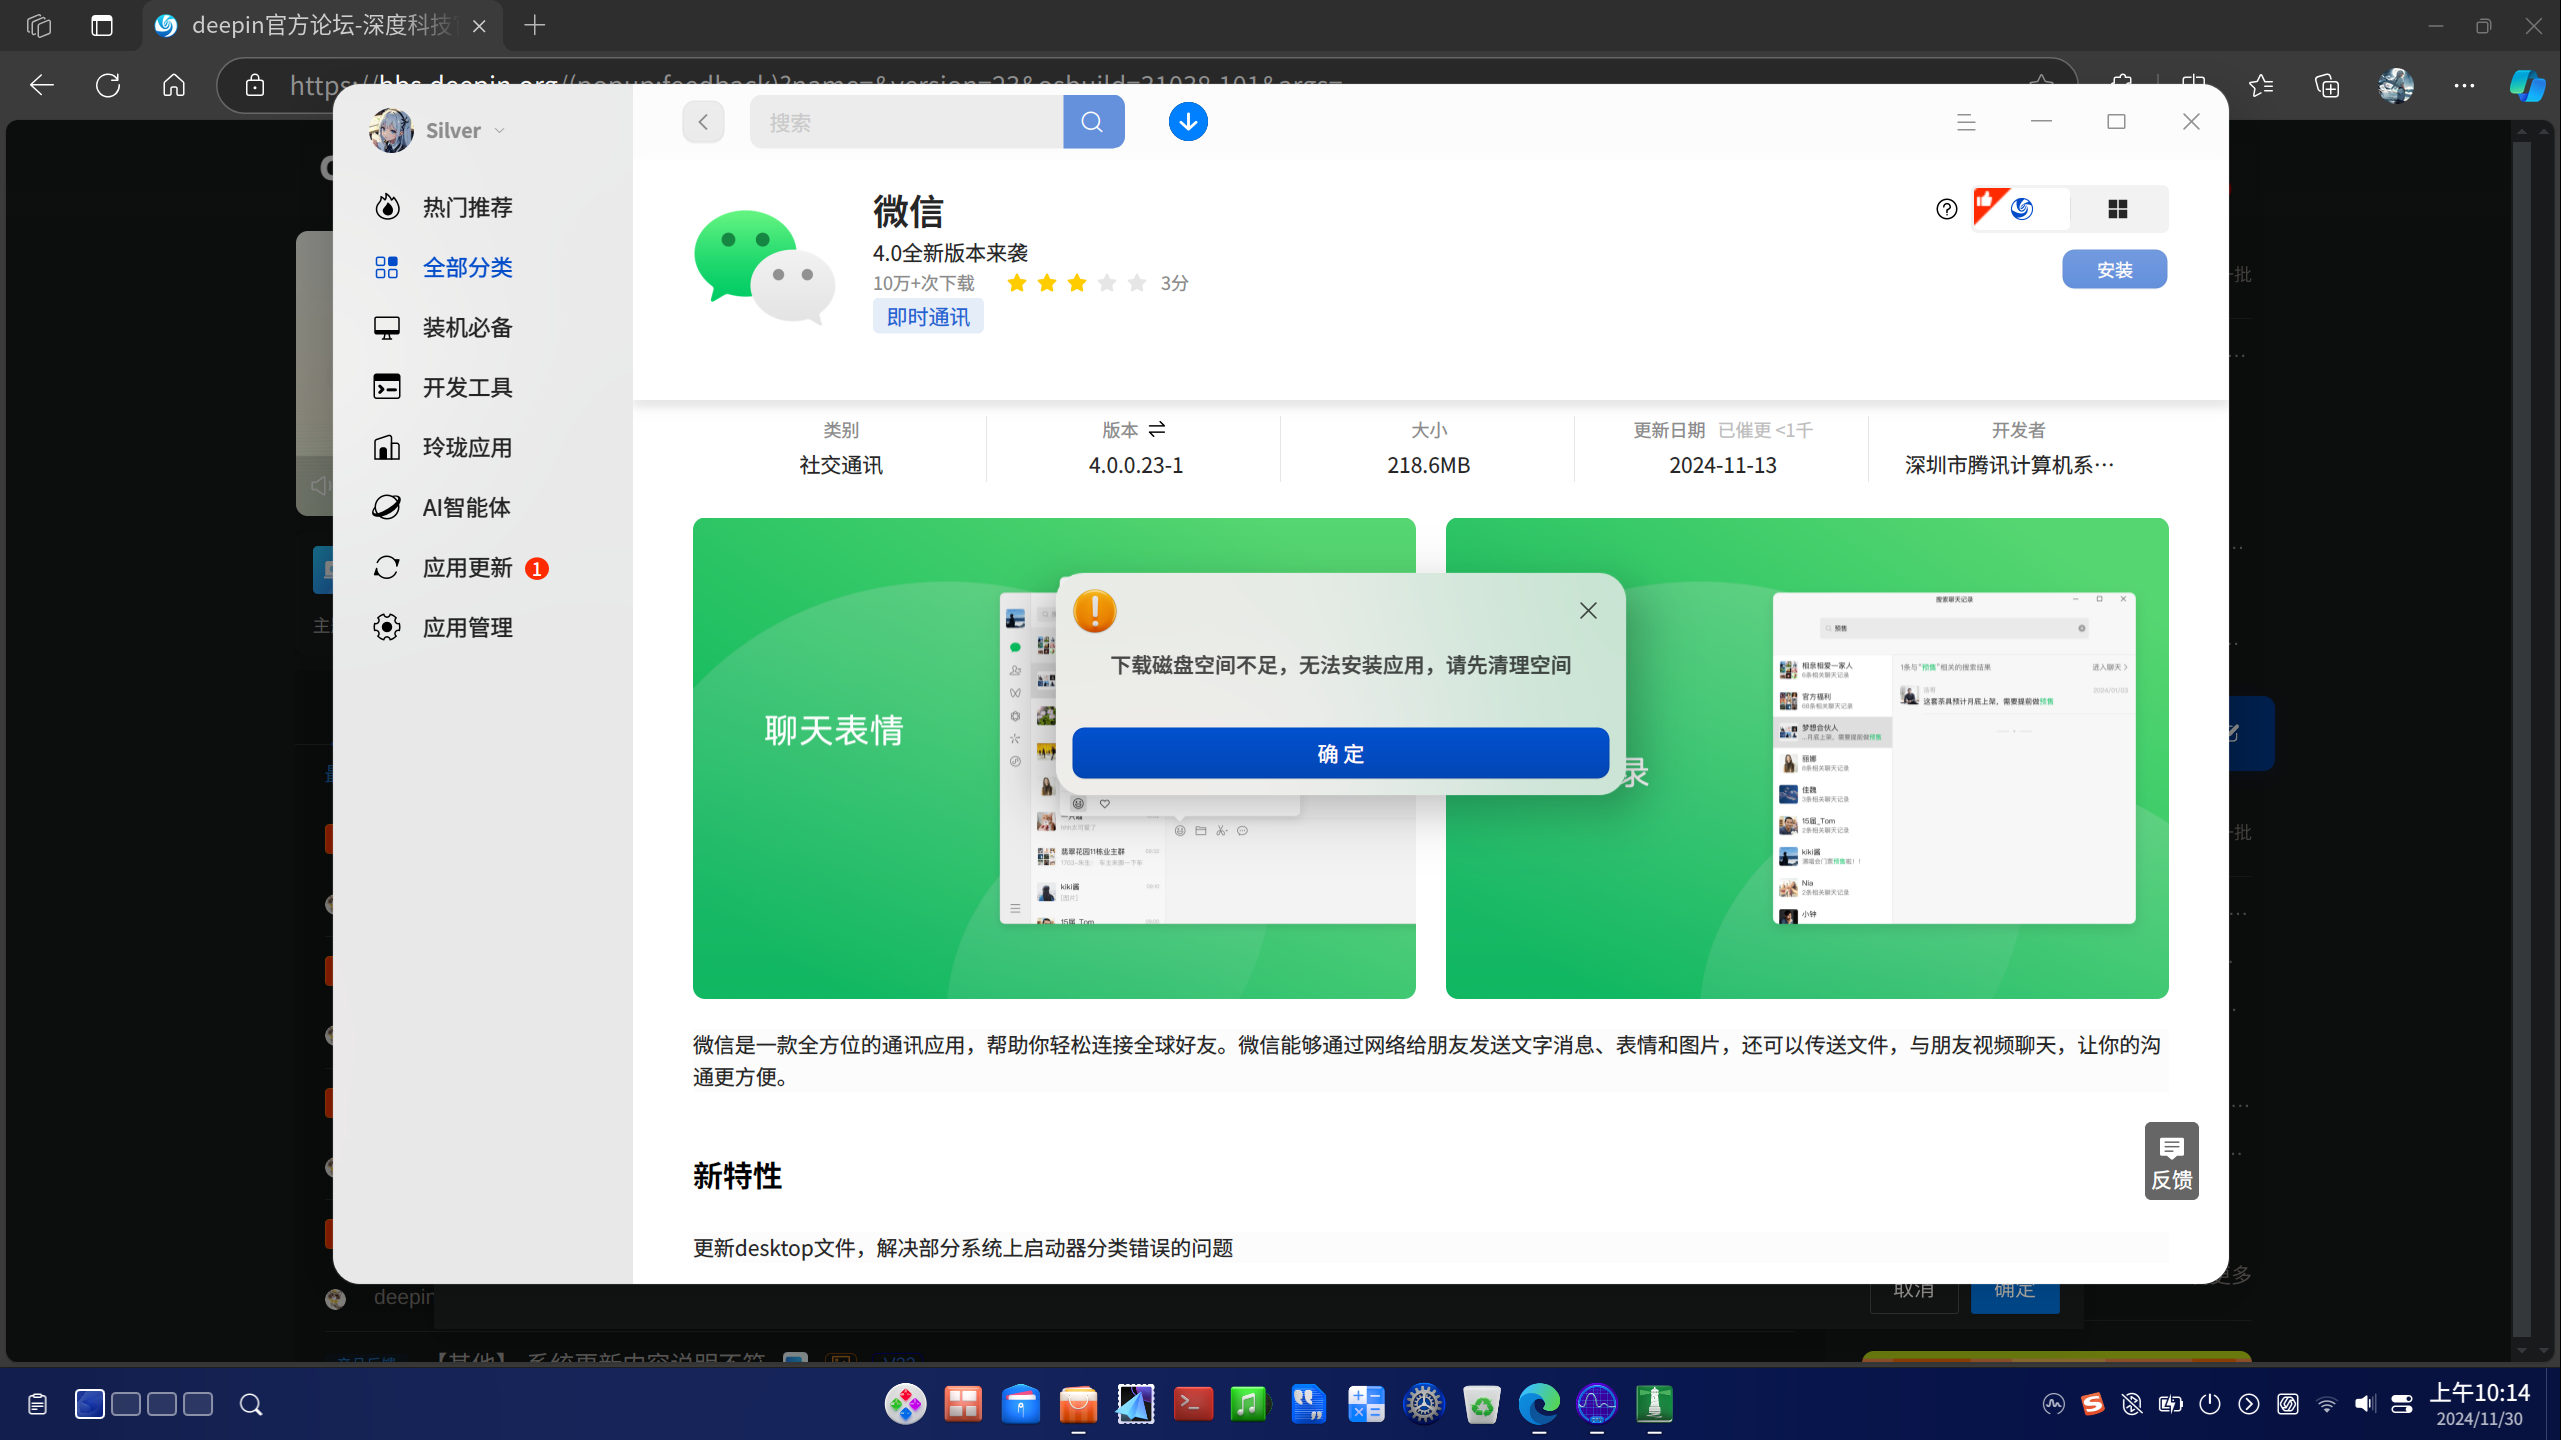Click the WiFi icon in the system tray
Viewport: 2561px width, 1440px height.
click(2326, 1404)
